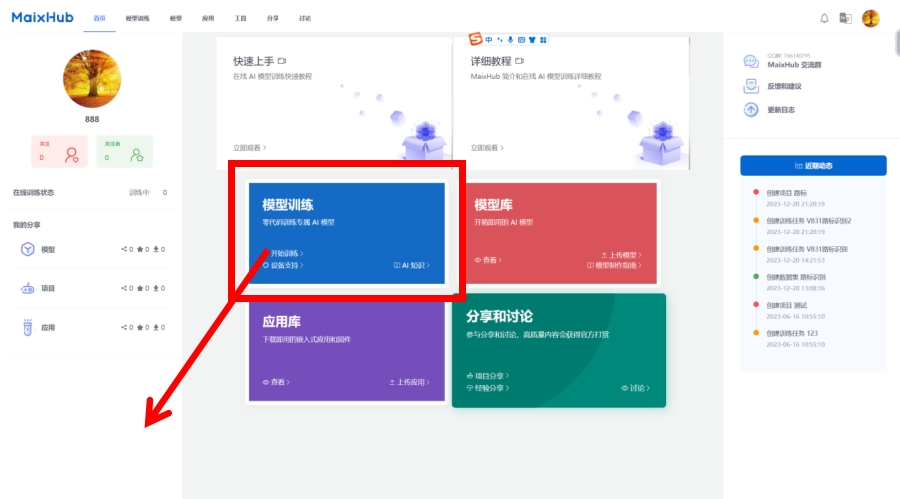Click 查看 on the purple 应用库 card
This screenshot has height=499, width=900.
click(x=276, y=382)
